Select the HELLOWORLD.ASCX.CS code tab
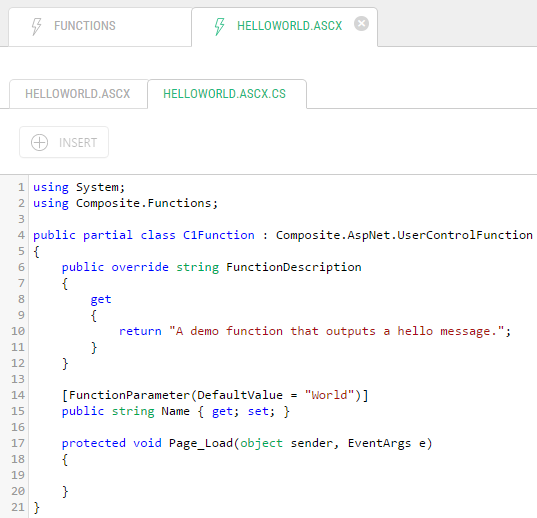The width and height of the screenshot is (537, 518). tap(227, 94)
